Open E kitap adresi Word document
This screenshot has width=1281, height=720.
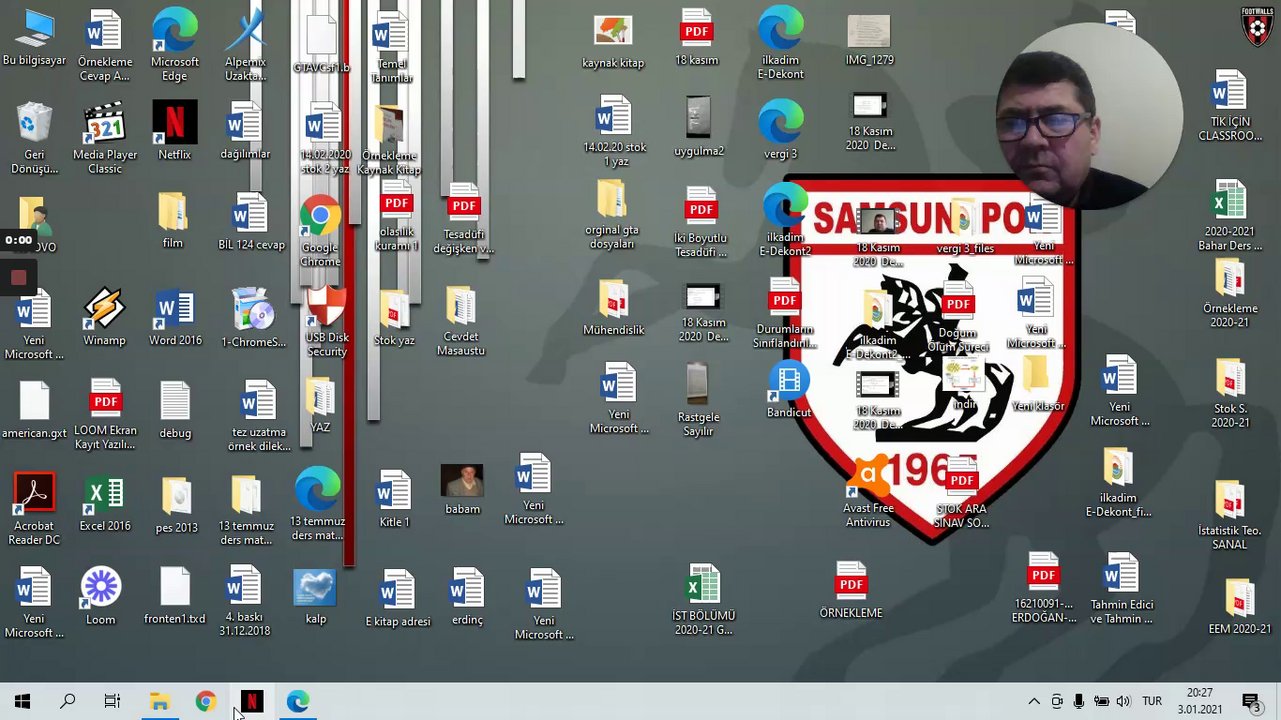pos(397,598)
